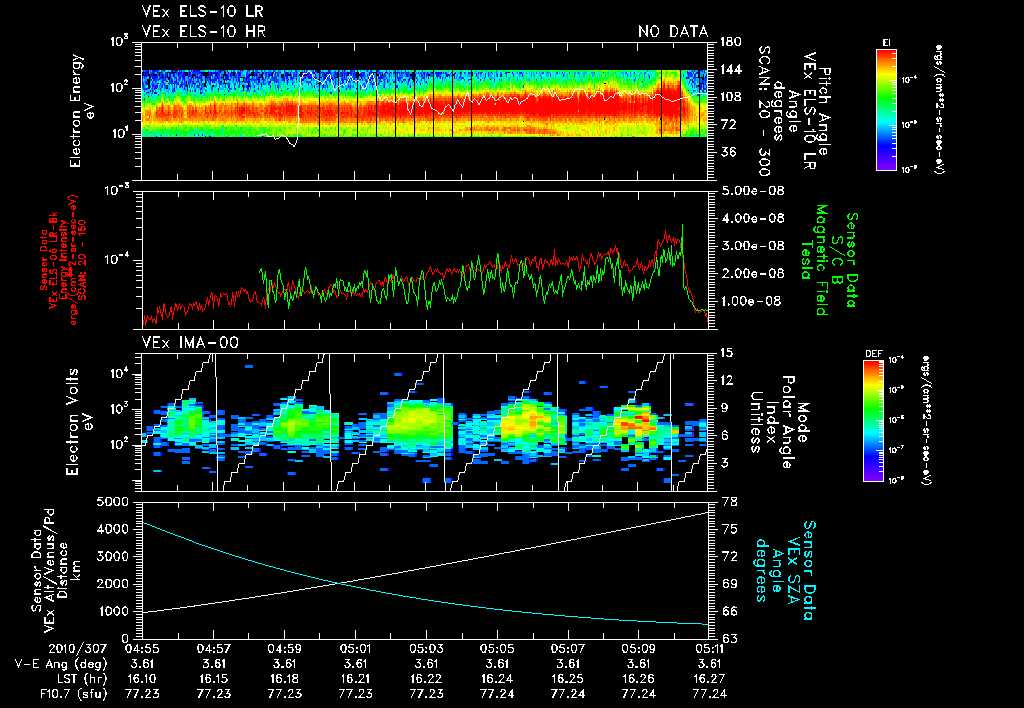Click the 63 degree SZA tick
The width and height of the screenshot is (1024, 708).
[x=729, y=638]
